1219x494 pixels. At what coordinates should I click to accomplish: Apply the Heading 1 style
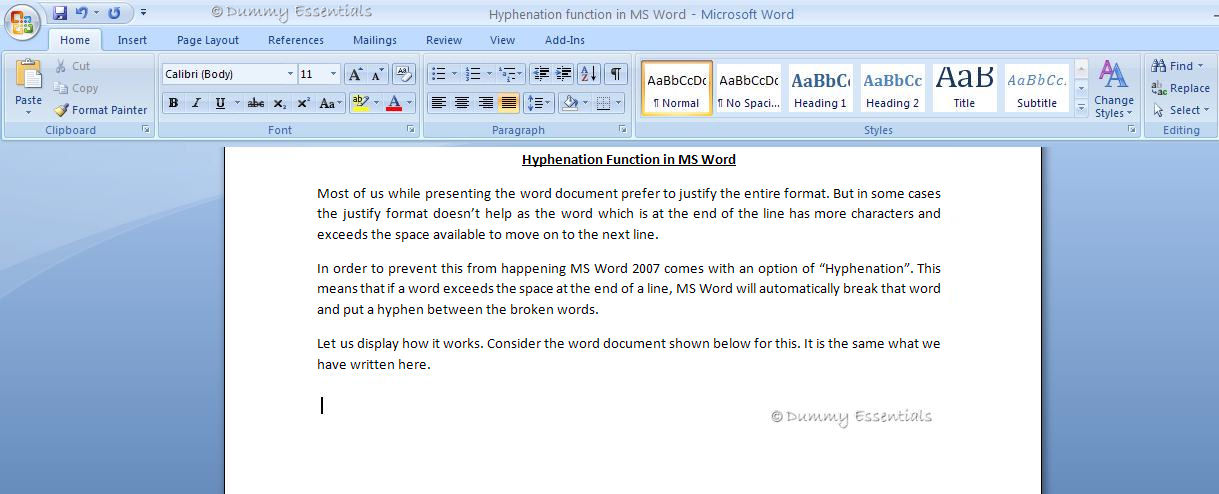(x=820, y=88)
